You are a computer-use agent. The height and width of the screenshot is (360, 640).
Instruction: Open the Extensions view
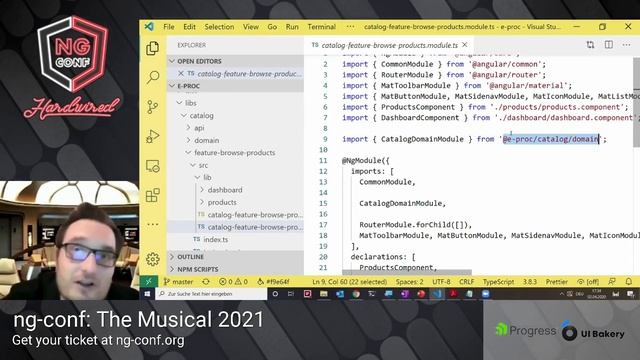click(153, 195)
